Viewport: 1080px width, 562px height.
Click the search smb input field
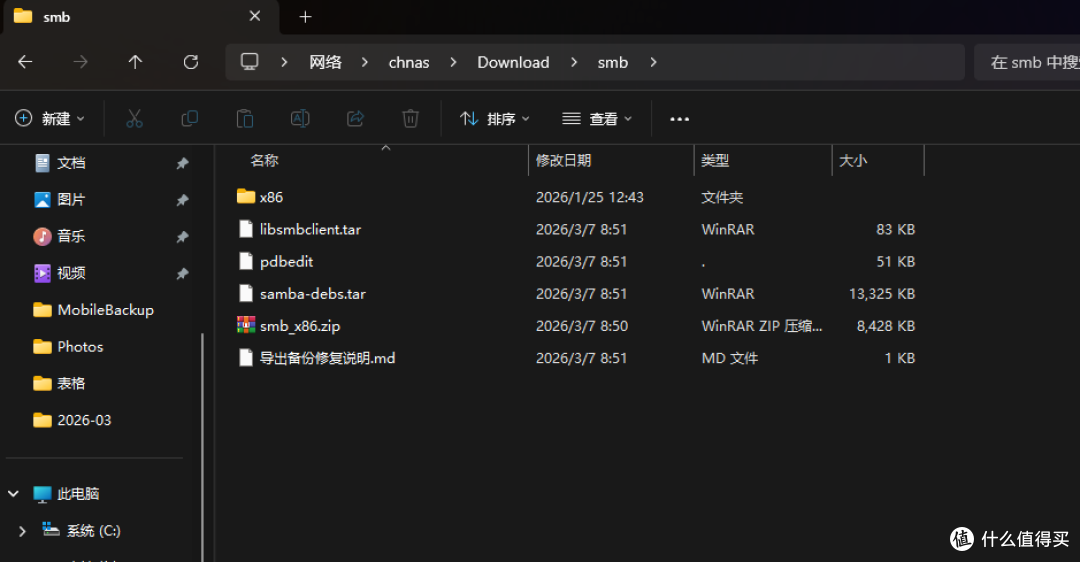1027,62
